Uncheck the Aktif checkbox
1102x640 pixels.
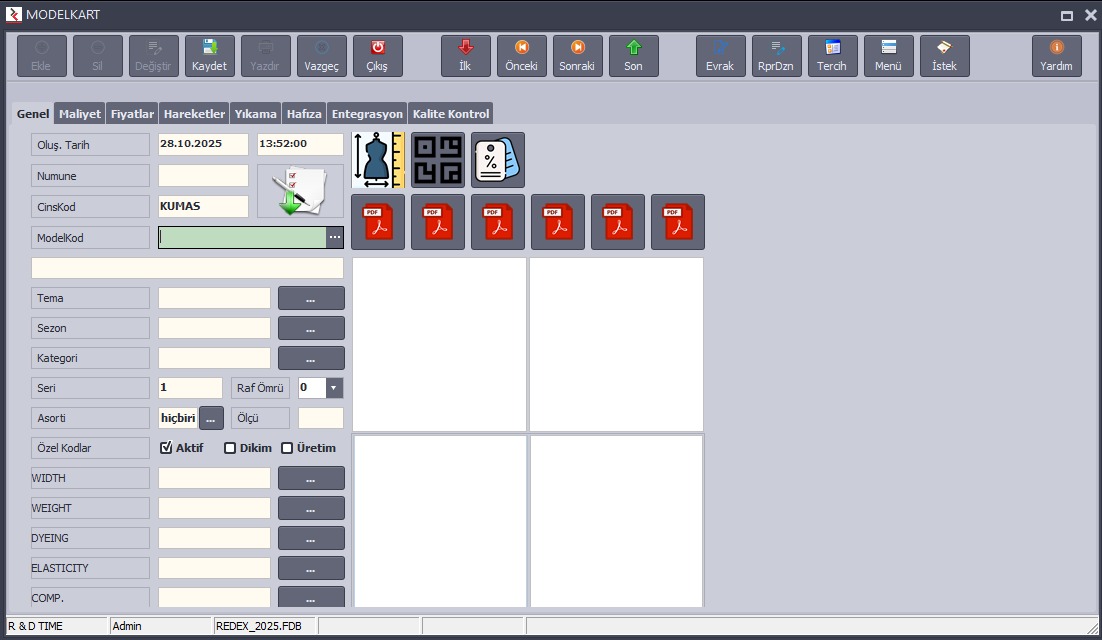point(167,448)
